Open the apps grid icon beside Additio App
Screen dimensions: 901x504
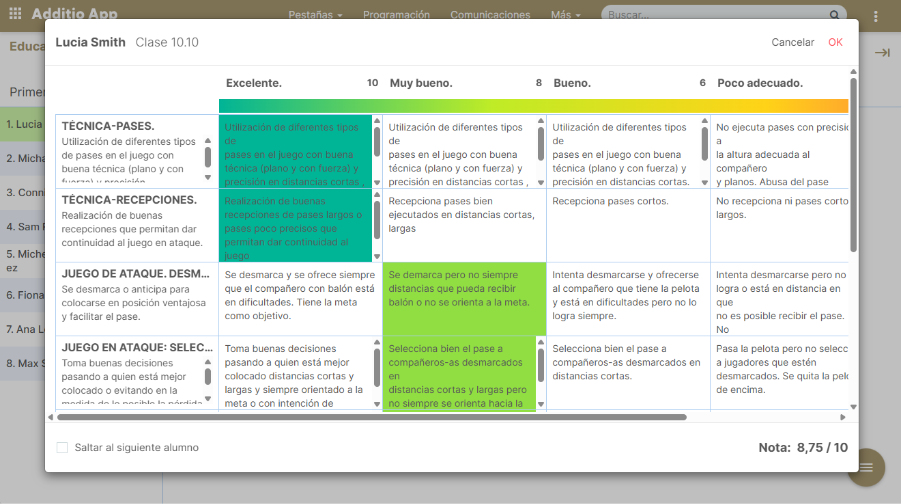(x=15, y=15)
